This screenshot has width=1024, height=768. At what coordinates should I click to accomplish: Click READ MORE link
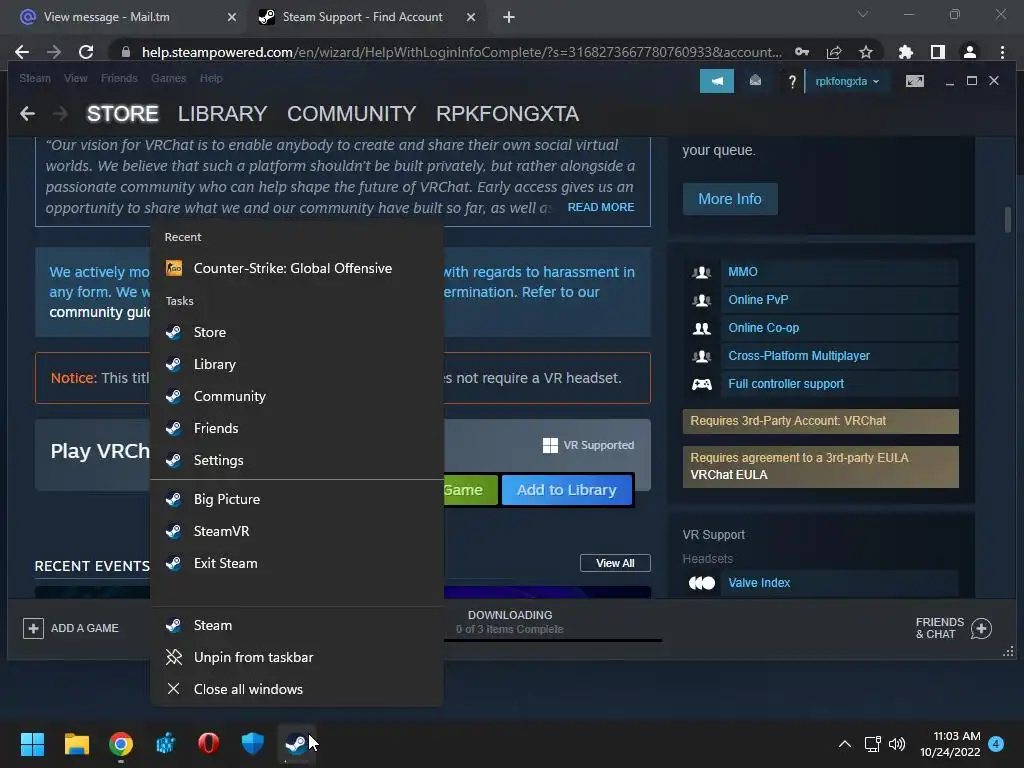(x=600, y=207)
